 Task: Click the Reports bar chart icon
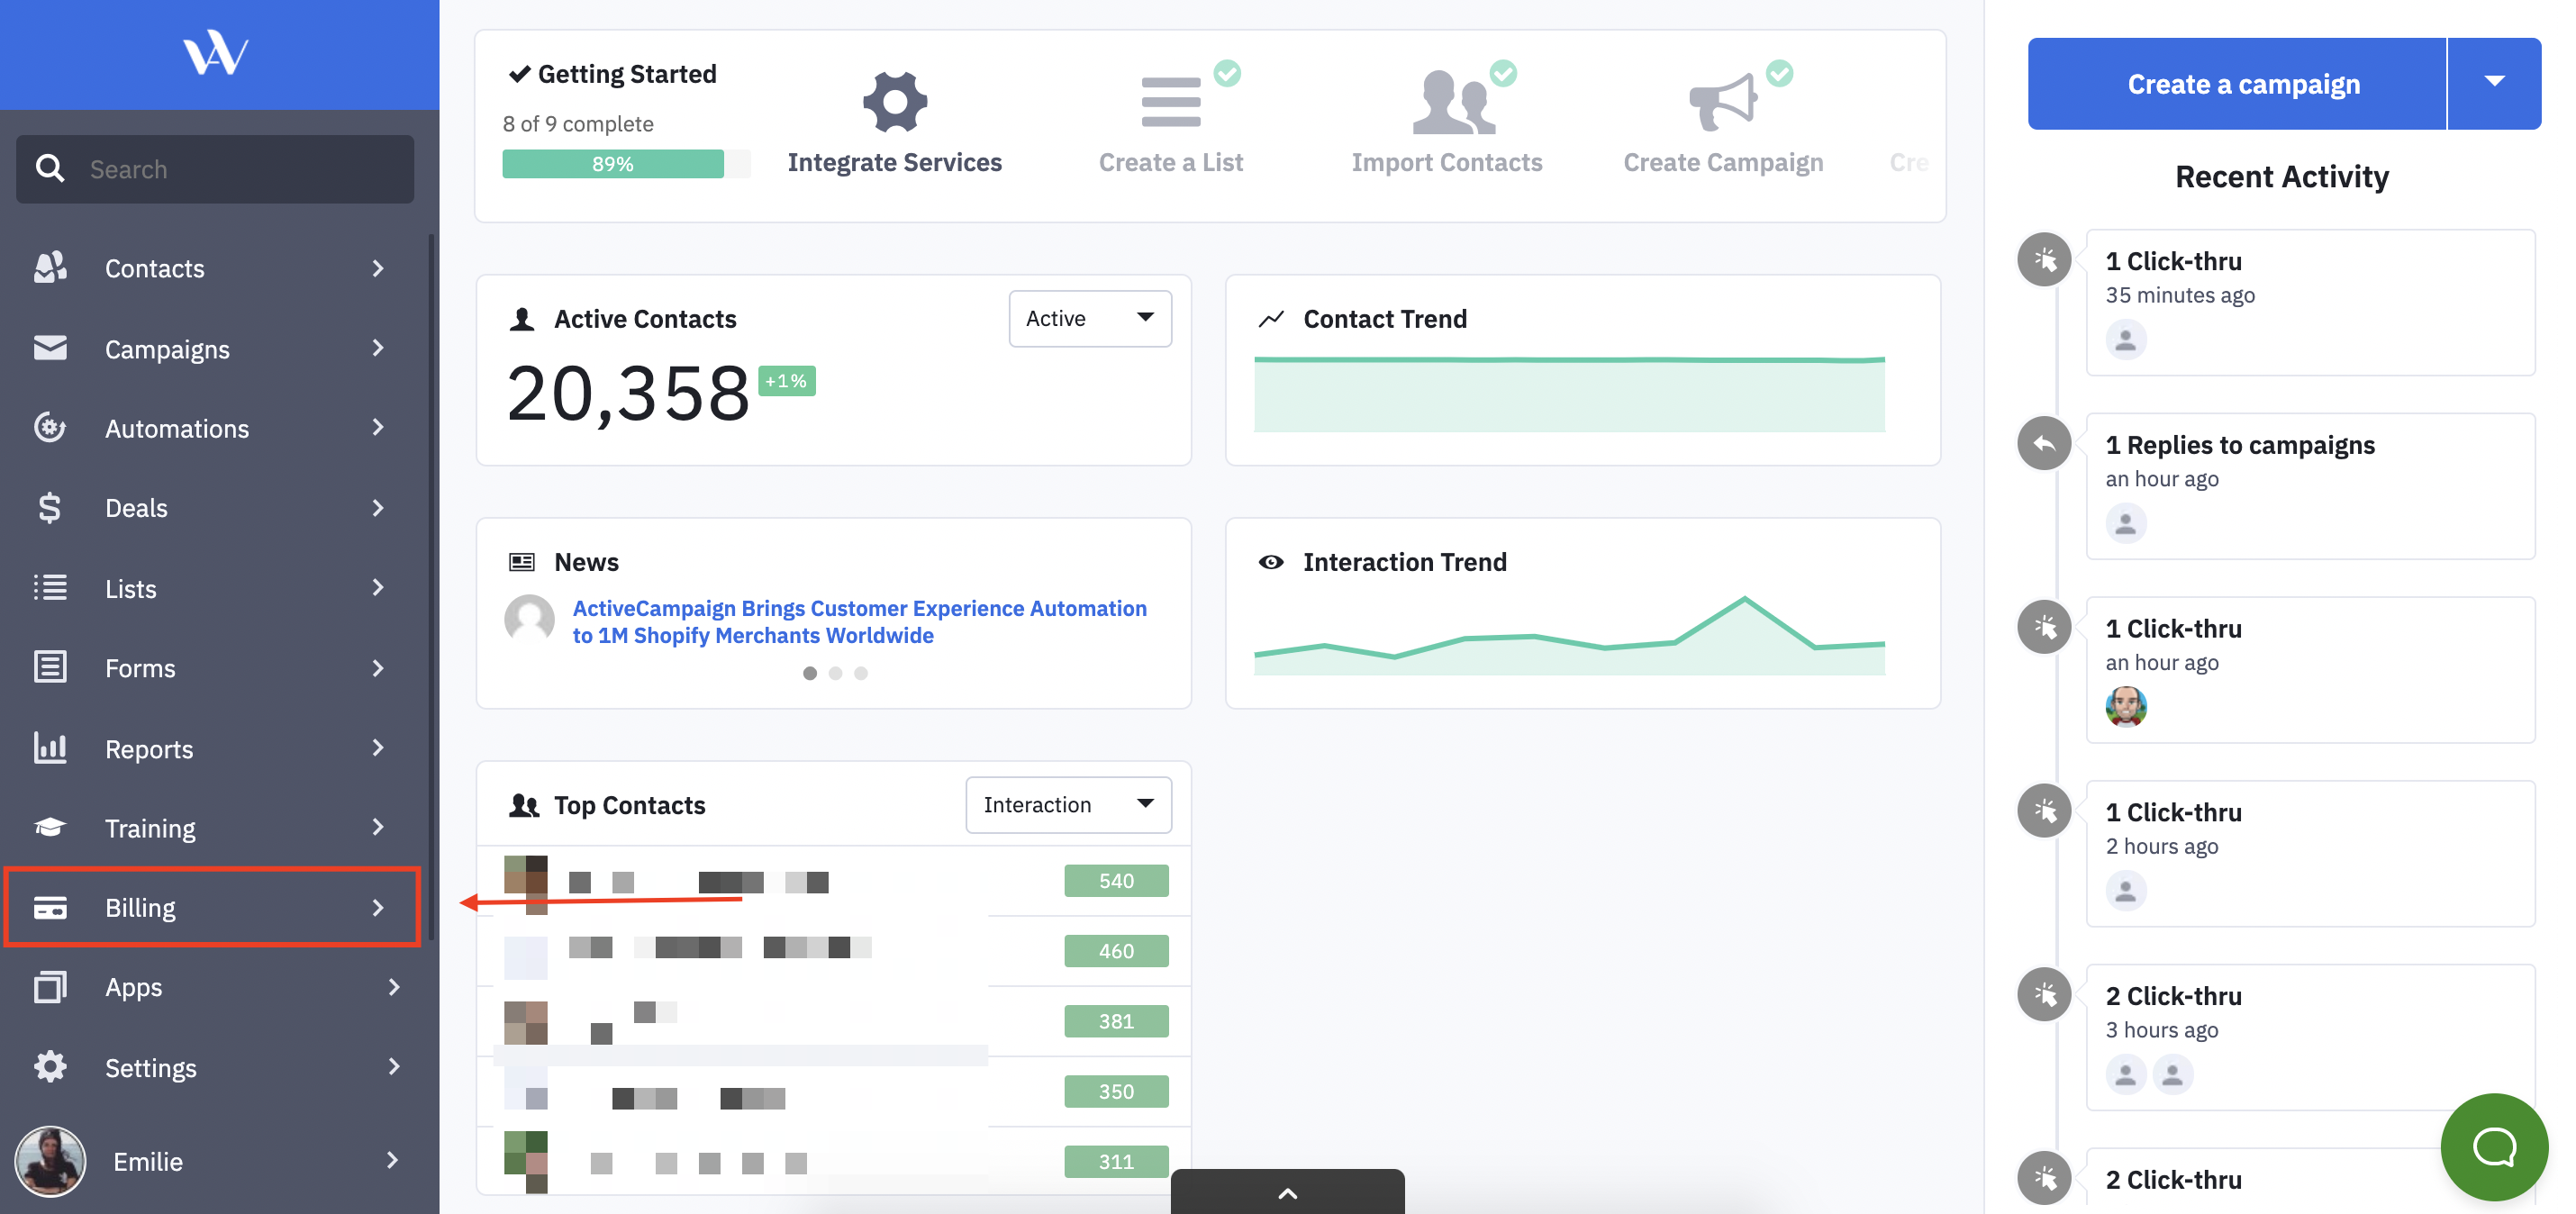(x=50, y=748)
